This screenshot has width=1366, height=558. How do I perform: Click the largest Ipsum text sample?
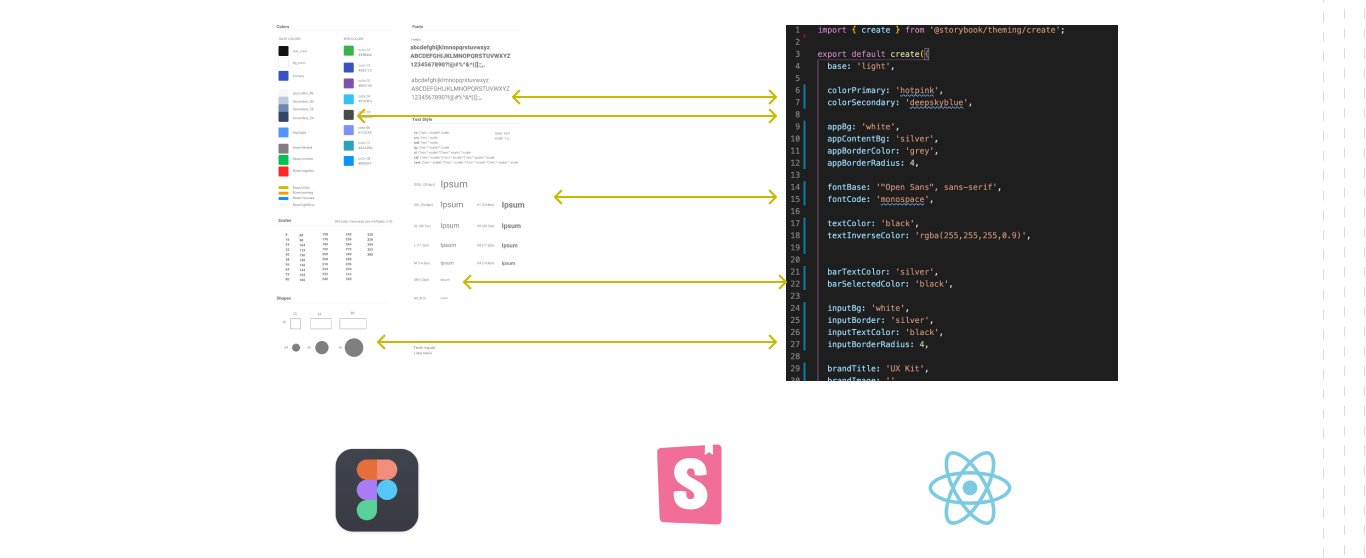tap(454, 184)
